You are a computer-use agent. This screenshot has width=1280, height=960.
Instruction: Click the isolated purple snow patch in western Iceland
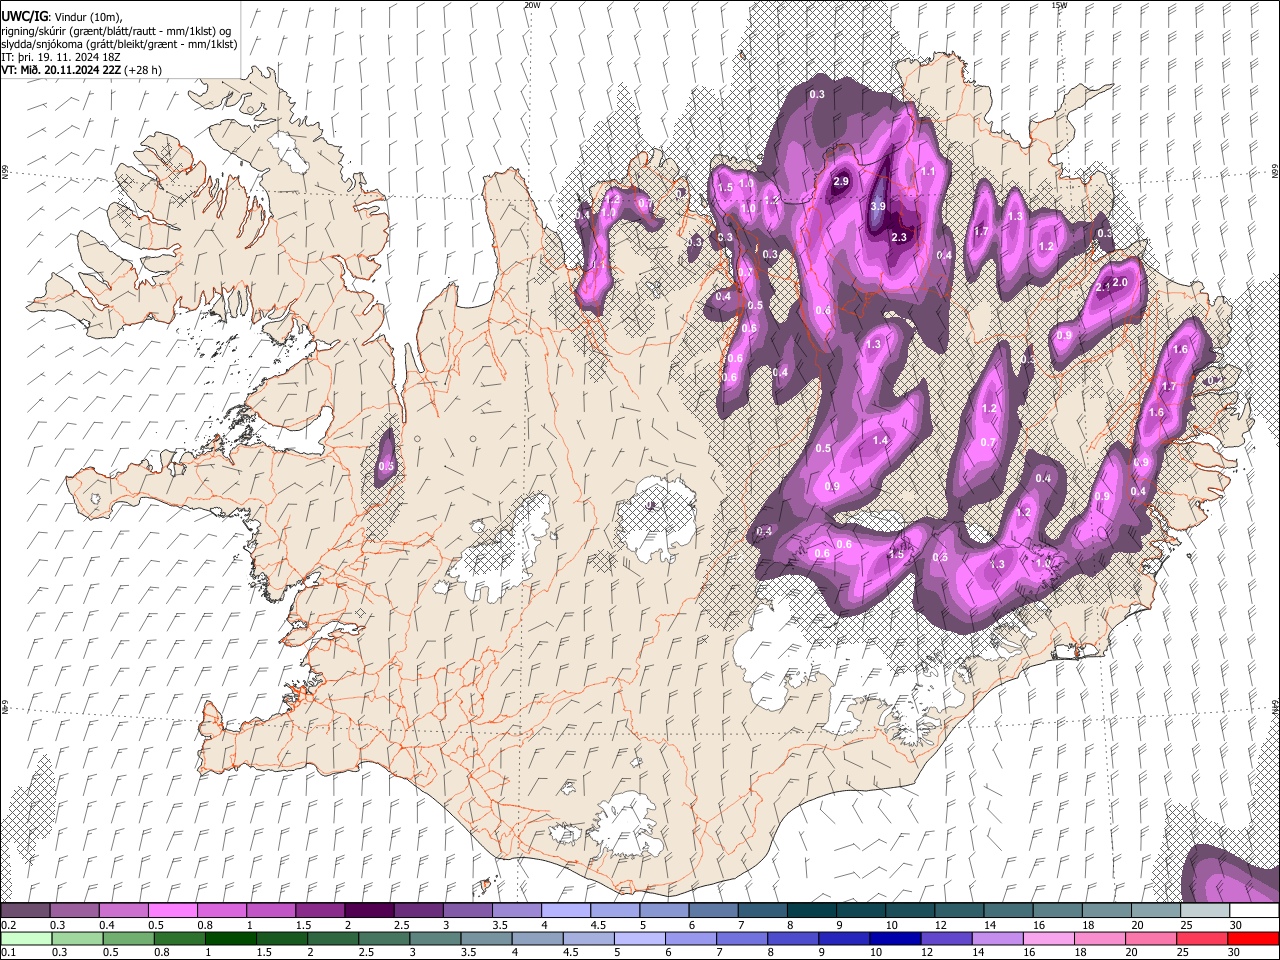[387, 458]
